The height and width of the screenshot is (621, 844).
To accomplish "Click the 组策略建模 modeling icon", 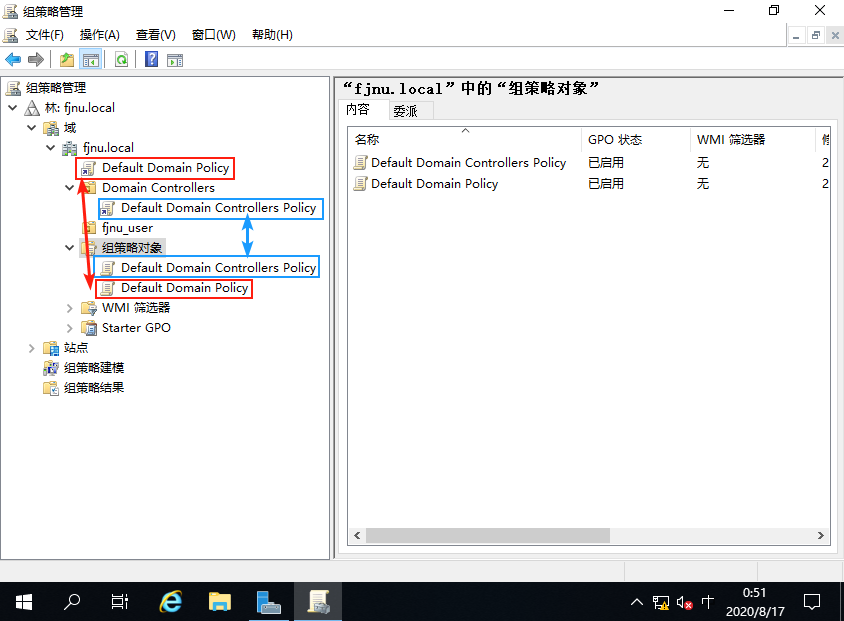I will (x=51, y=368).
